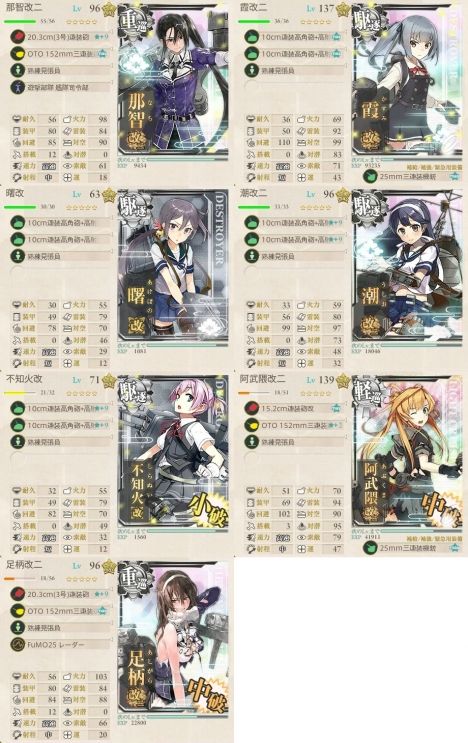This screenshot has width=468, height=743.
Task: Click the 25mm machine gun icon under 霞改二
Action: 369,176
